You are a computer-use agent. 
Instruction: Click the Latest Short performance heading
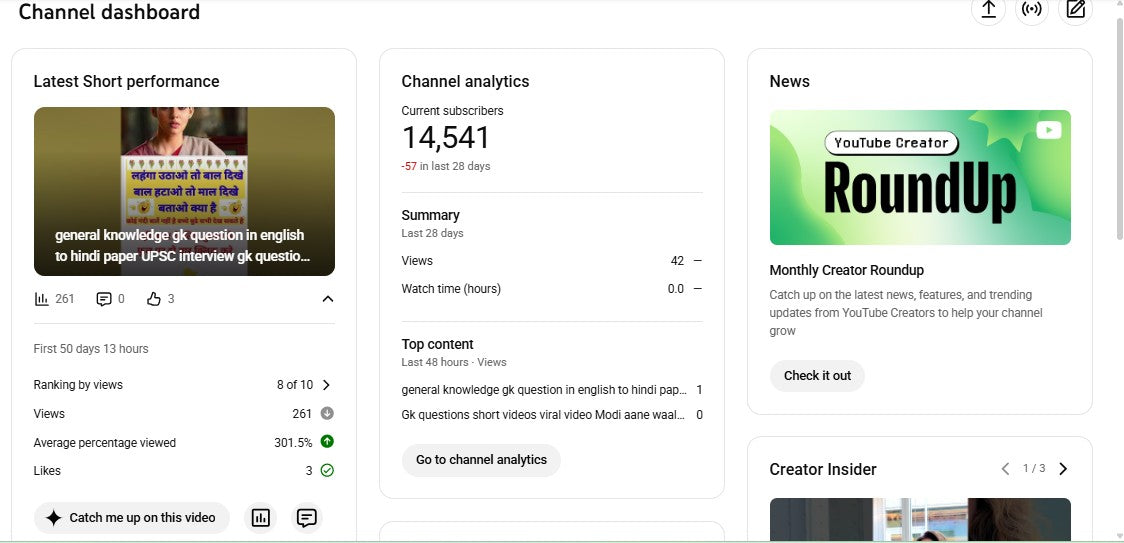click(x=126, y=82)
